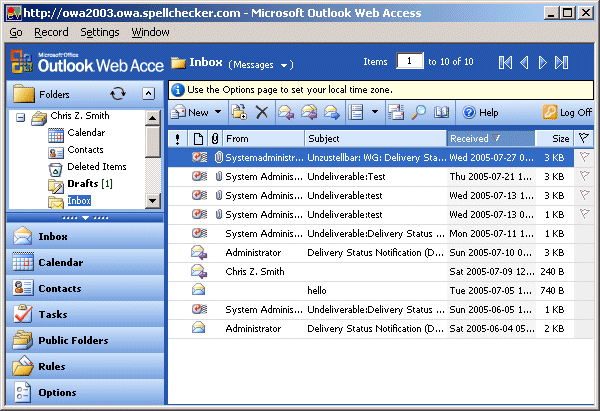This screenshot has height=411, width=600.
Task: Click the Move/Copy to folder icon
Action: click(239, 113)
